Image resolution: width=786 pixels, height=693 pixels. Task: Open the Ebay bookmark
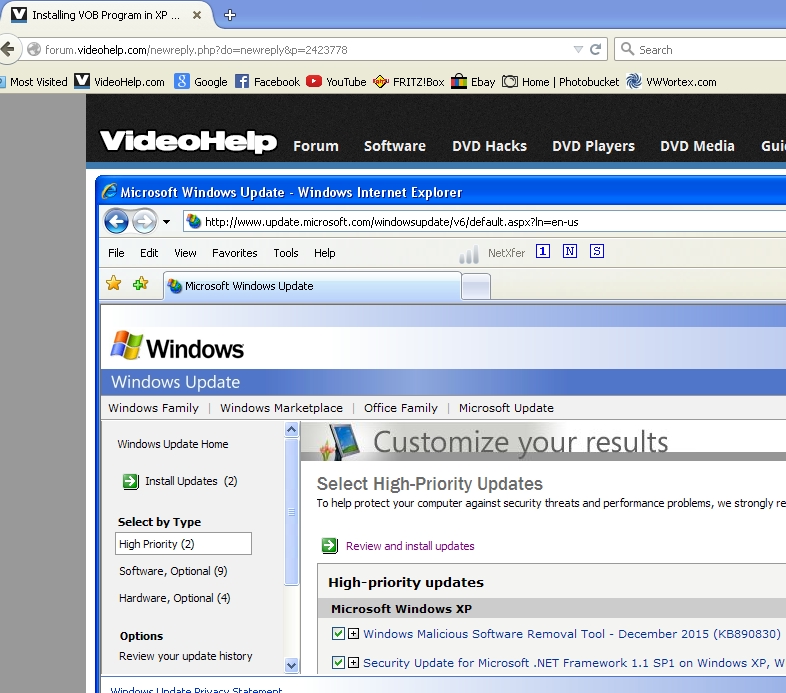pos(473,82)
